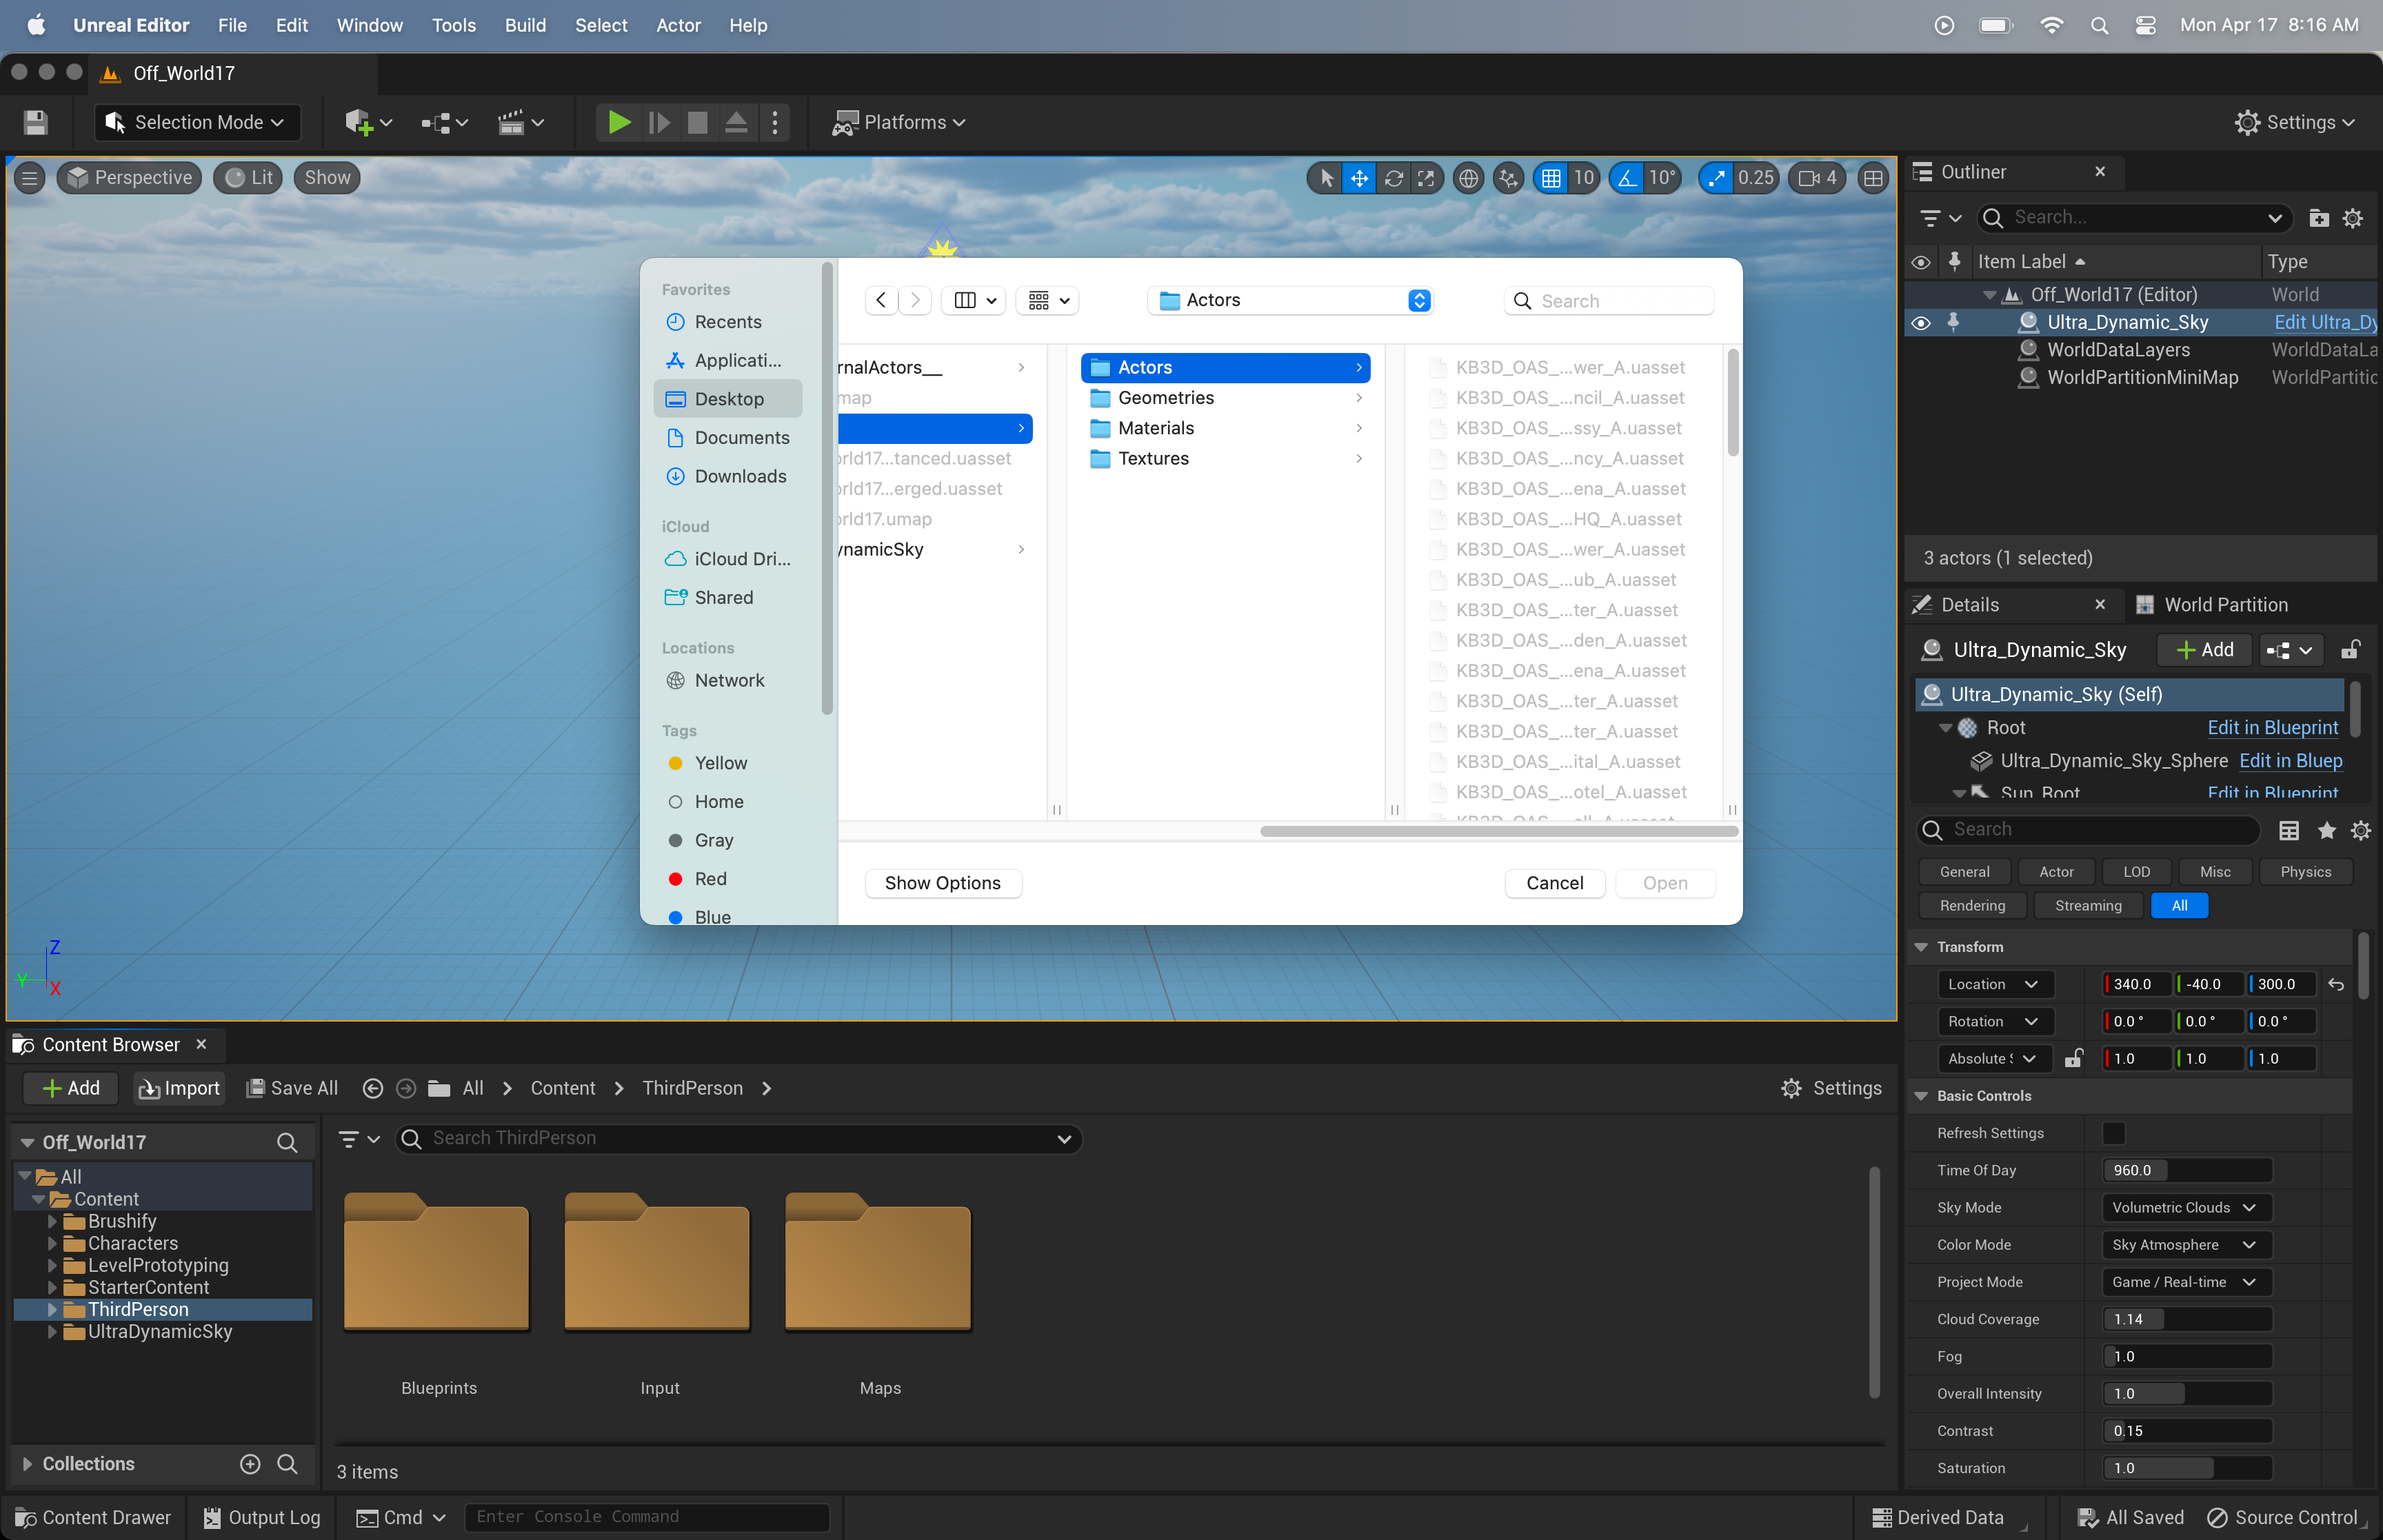The height and width of the screenshot is (1540, 2383).
Task: Click Add button in Details panel
Action: tap(2204, 650)
